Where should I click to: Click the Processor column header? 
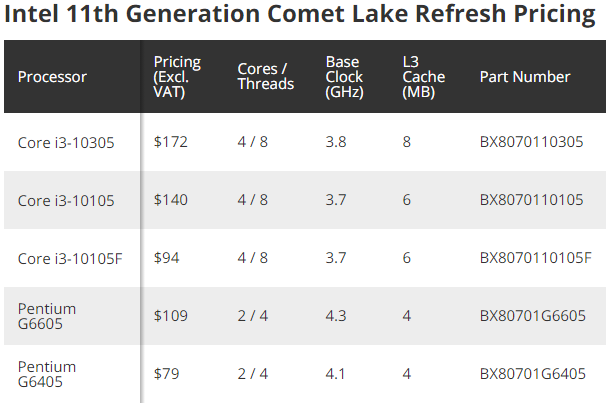52,77
